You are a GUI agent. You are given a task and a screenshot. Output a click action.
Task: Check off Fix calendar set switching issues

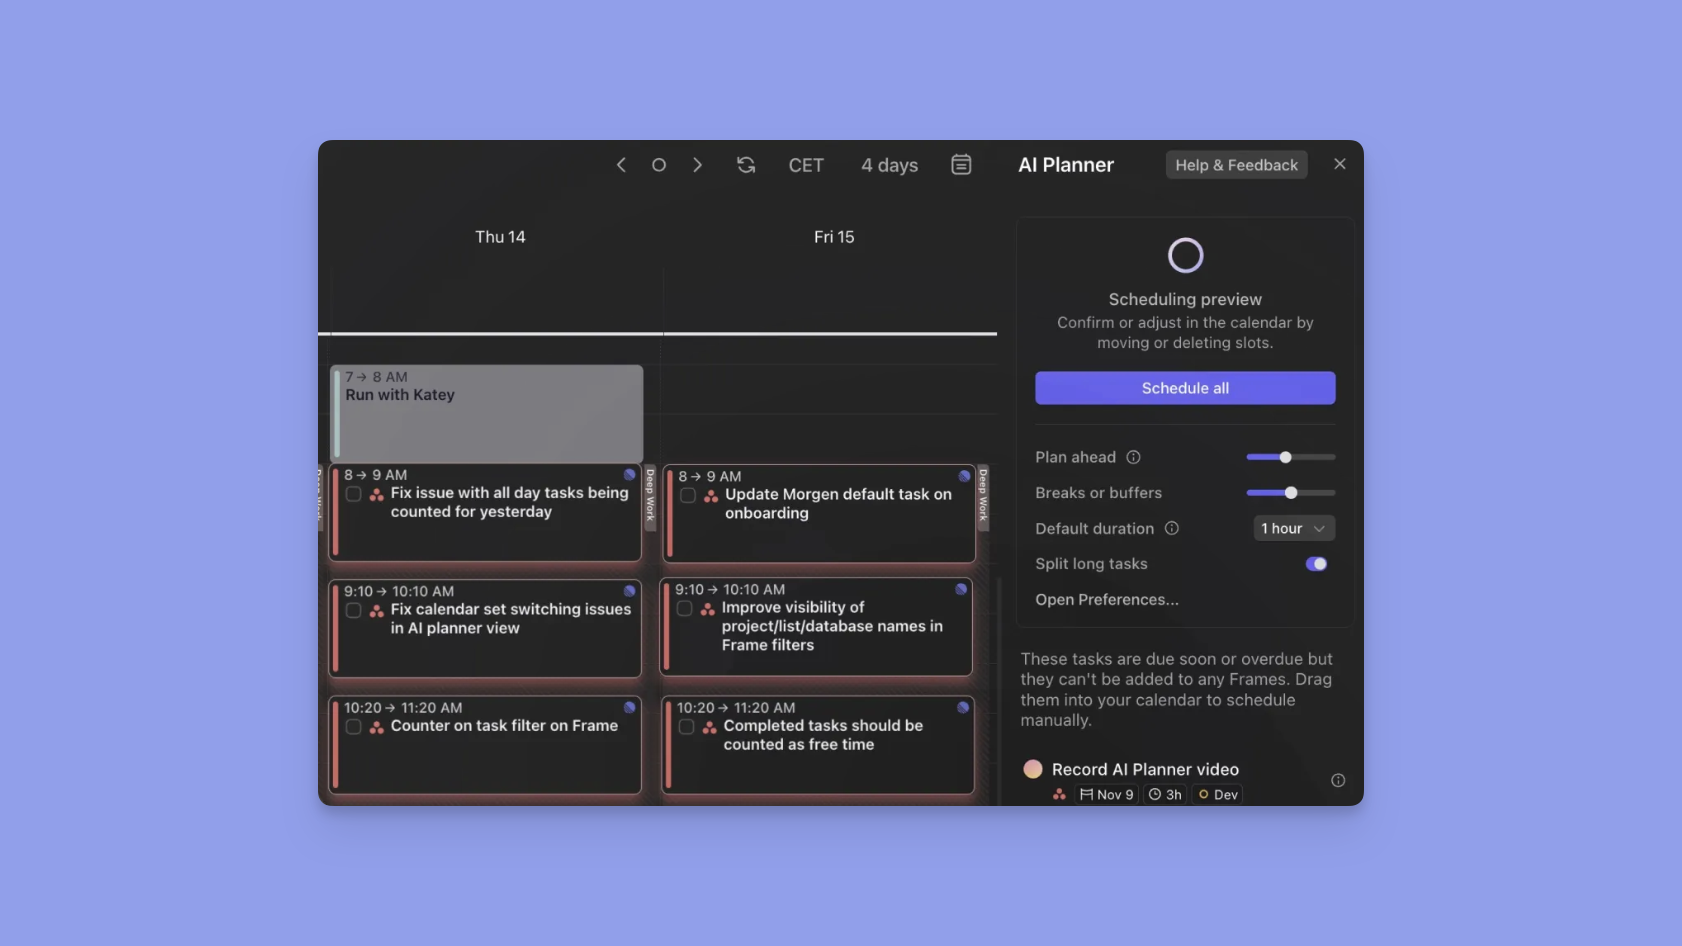click(x=353, y=610)
